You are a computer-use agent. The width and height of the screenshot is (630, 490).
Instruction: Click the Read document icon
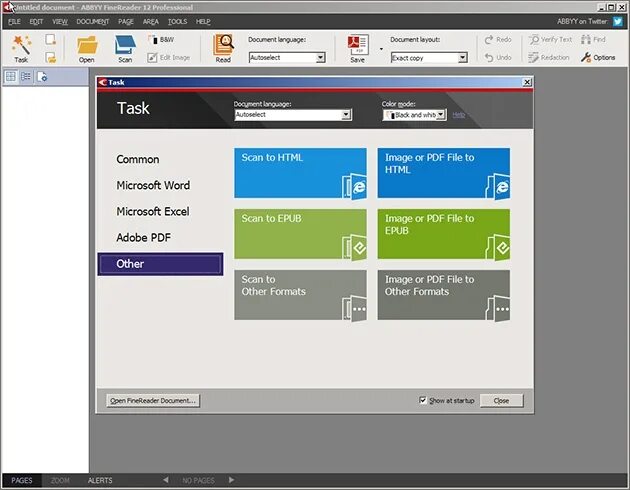[223, 49]
